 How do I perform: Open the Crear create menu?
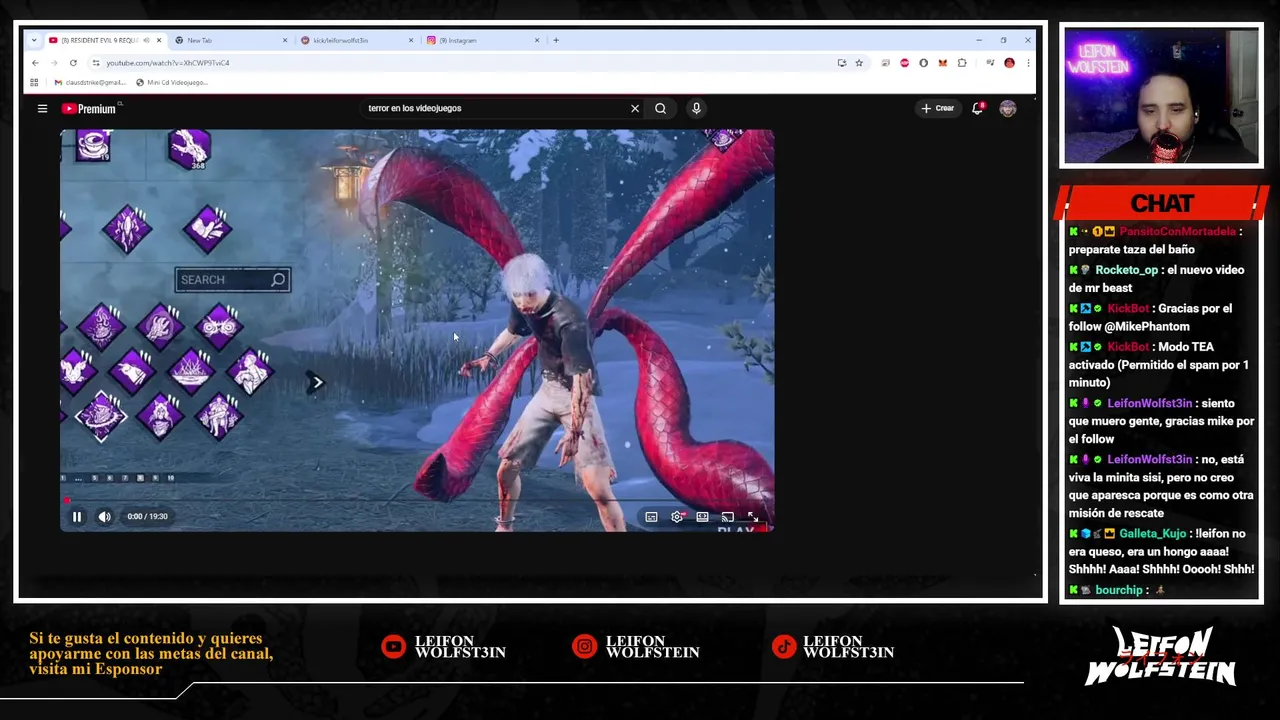(938, 108)
